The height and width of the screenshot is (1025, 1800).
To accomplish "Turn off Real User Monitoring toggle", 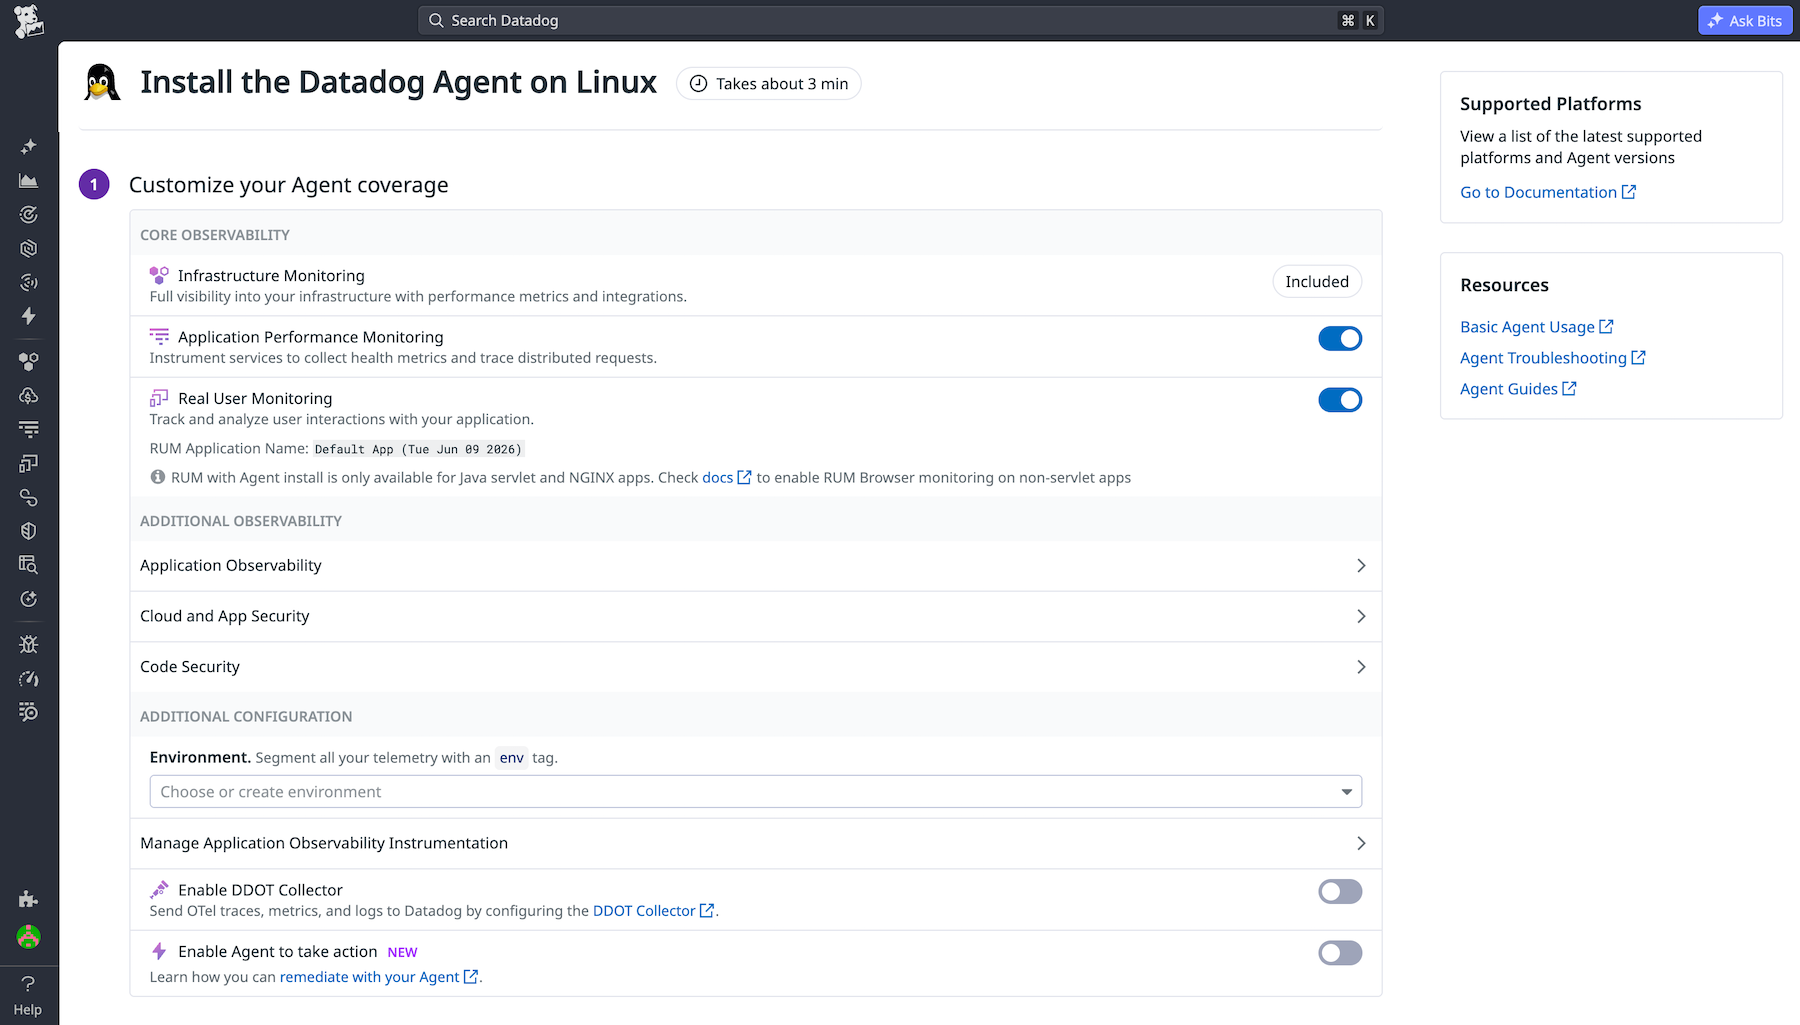I will 1340,400.
